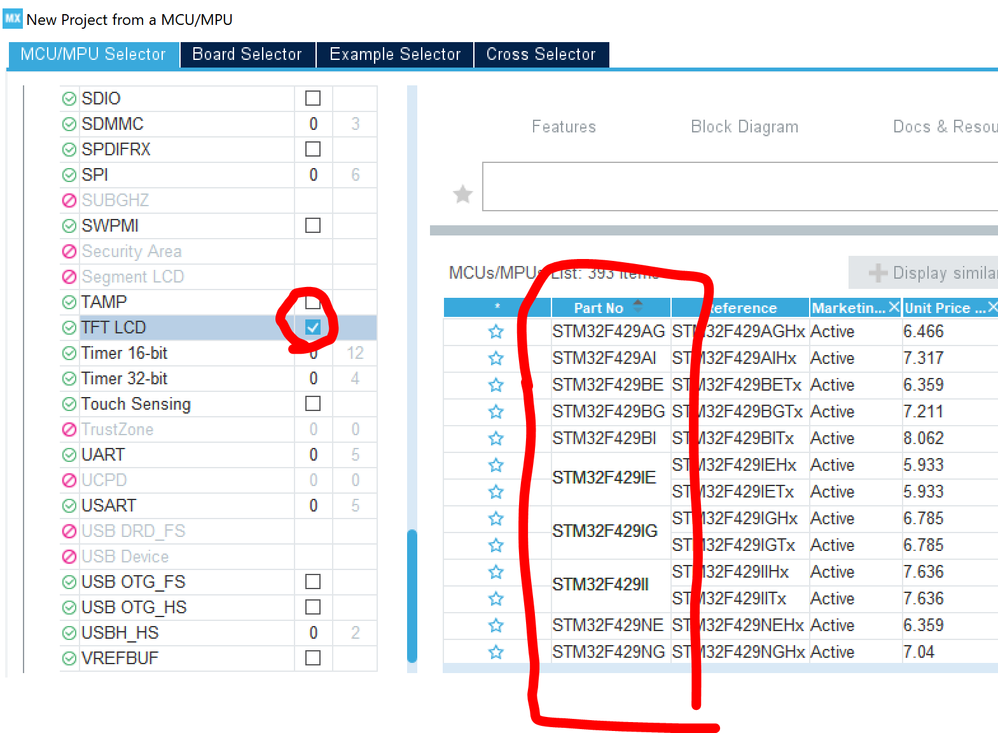Click the green check icon next to SDIO
Screen dimensions: 998x733
[69, 99]
